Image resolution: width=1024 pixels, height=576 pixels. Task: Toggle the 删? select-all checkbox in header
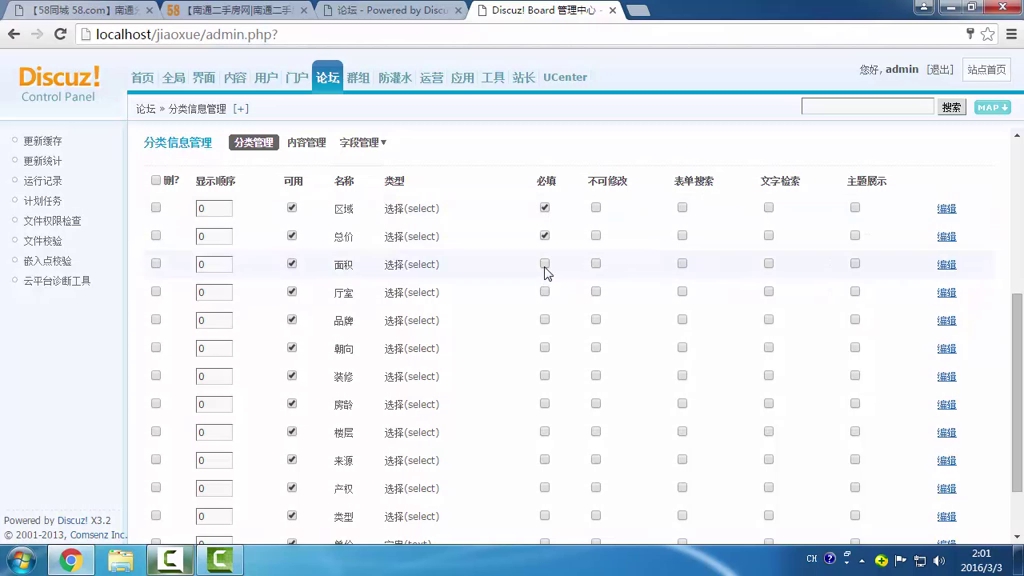pyautogui.click(x=155, y=180)
